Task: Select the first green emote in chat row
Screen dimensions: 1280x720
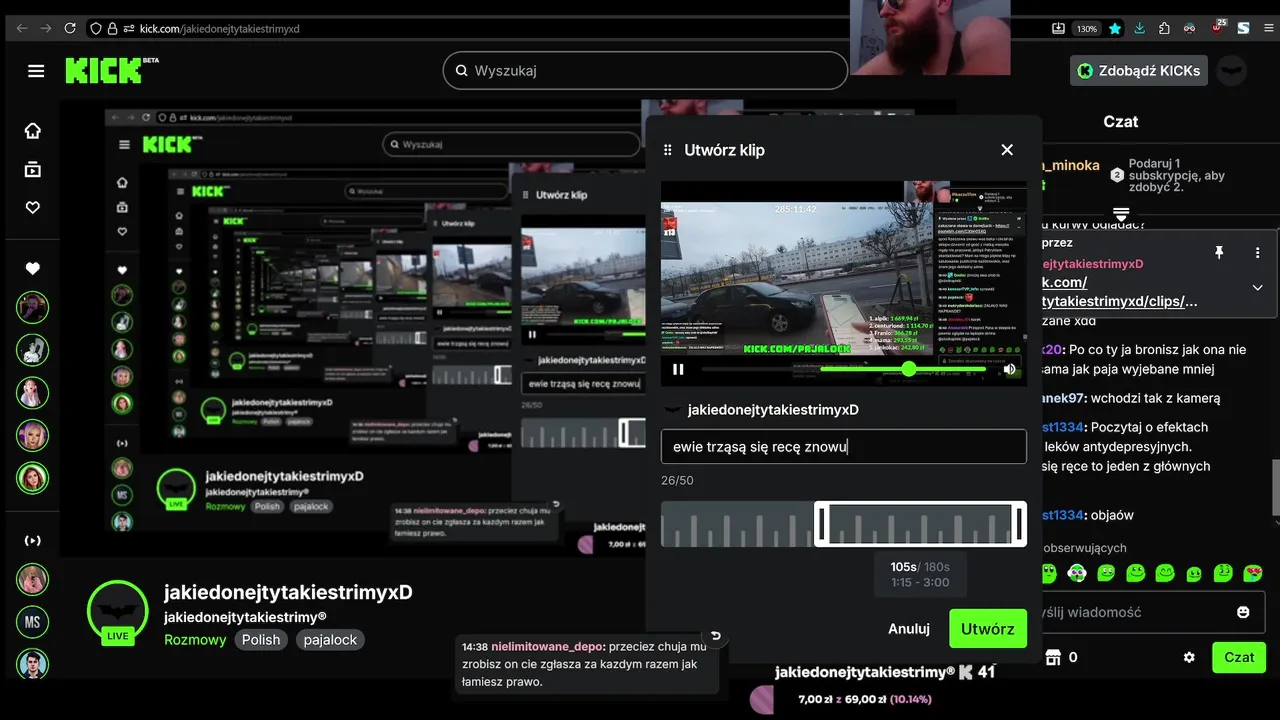Action: [1047, 573]
